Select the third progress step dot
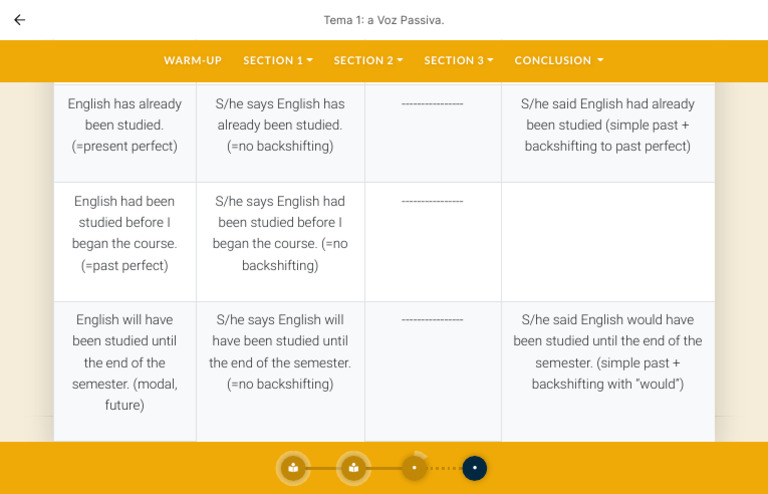This screenshot has width=768, height=494. [414, 468]
